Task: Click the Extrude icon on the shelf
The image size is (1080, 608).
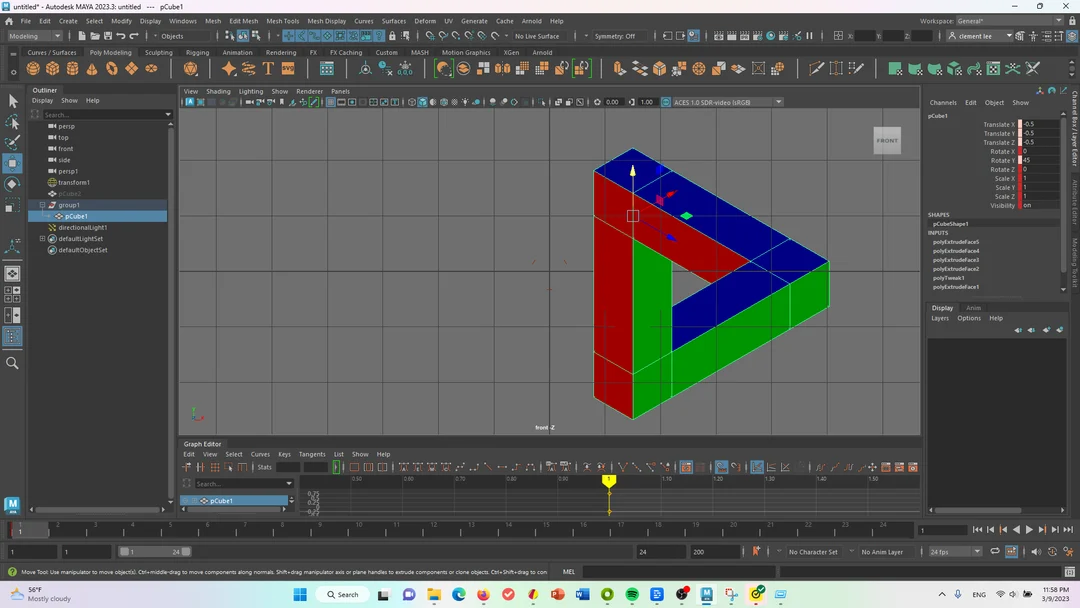Action: pyautogui.click(x=618, y=69)
